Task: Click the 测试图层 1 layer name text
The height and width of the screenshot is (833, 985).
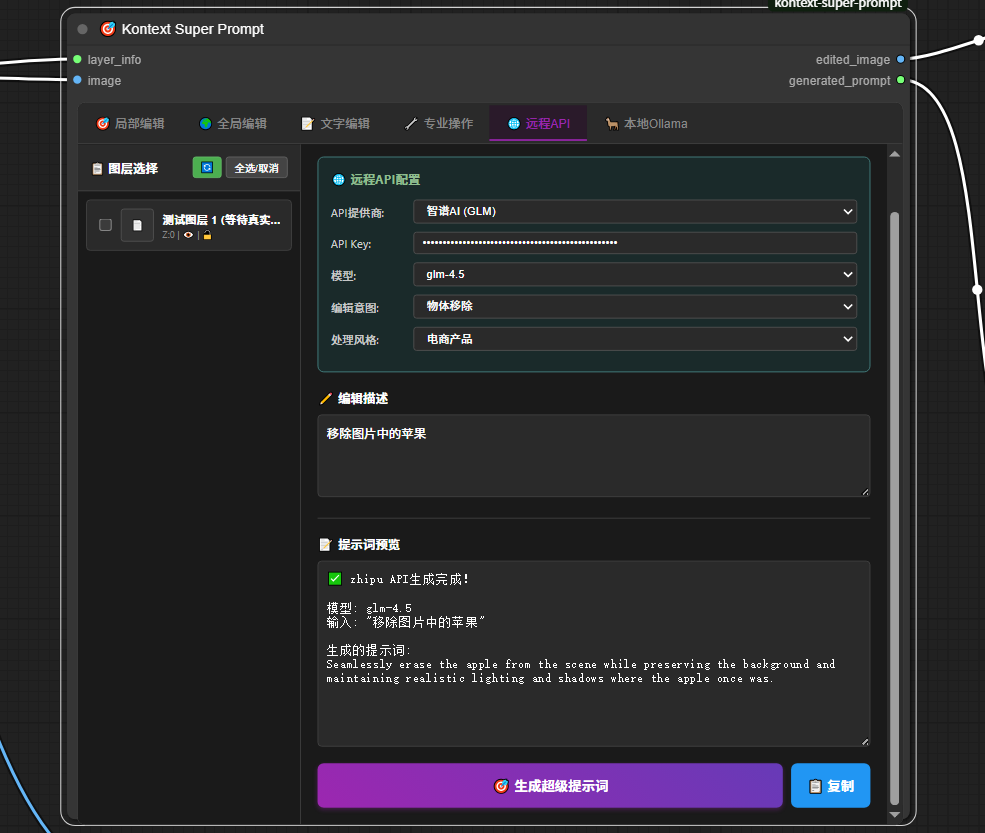Action: [x=221, y=219]
